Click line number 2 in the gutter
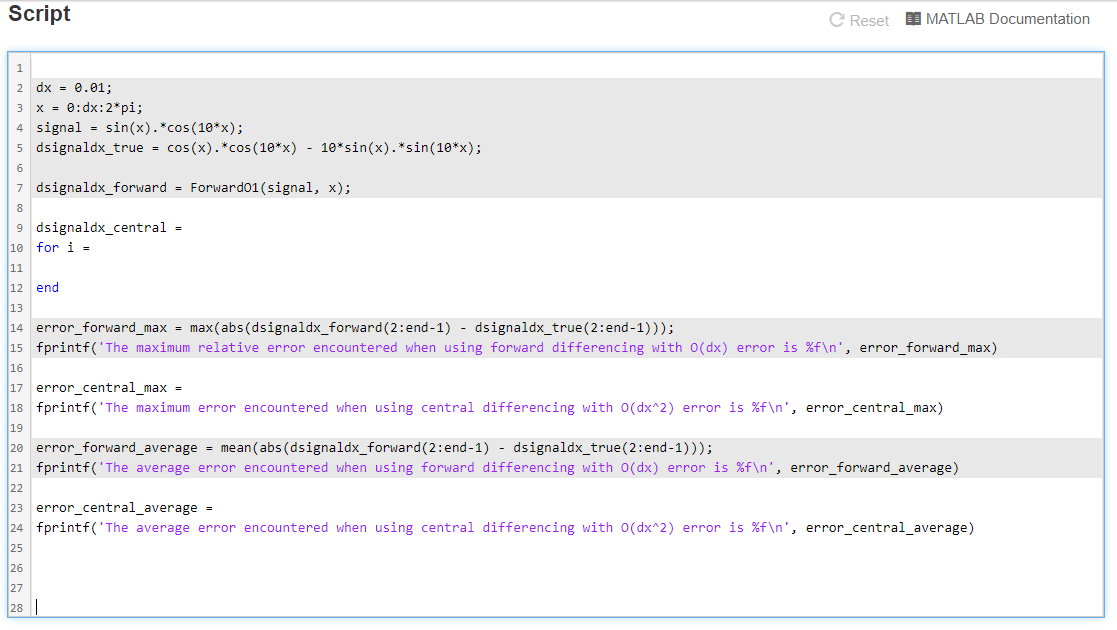Screen dimensions: 1117x630 point(19,87)
